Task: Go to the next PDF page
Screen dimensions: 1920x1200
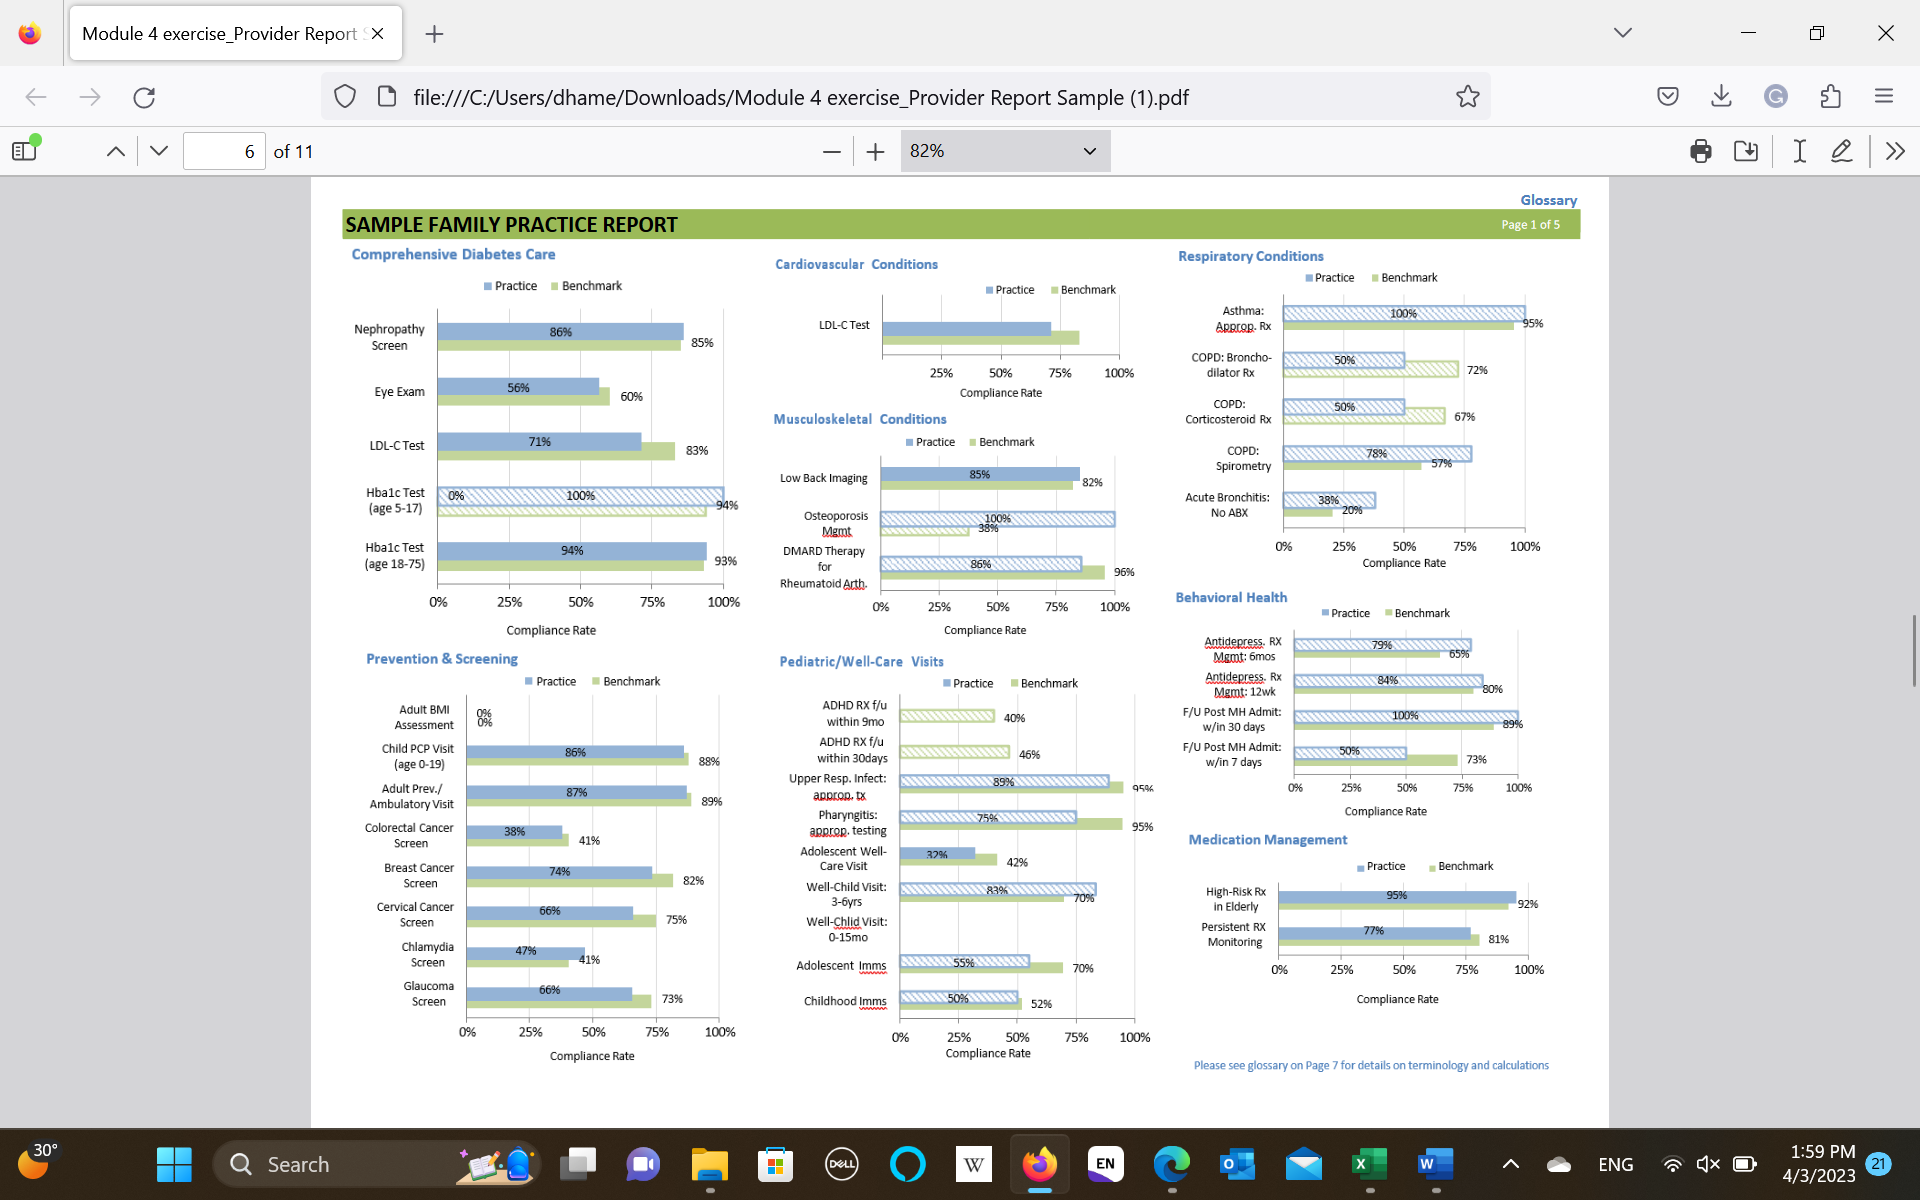Action: pos(158,150)
